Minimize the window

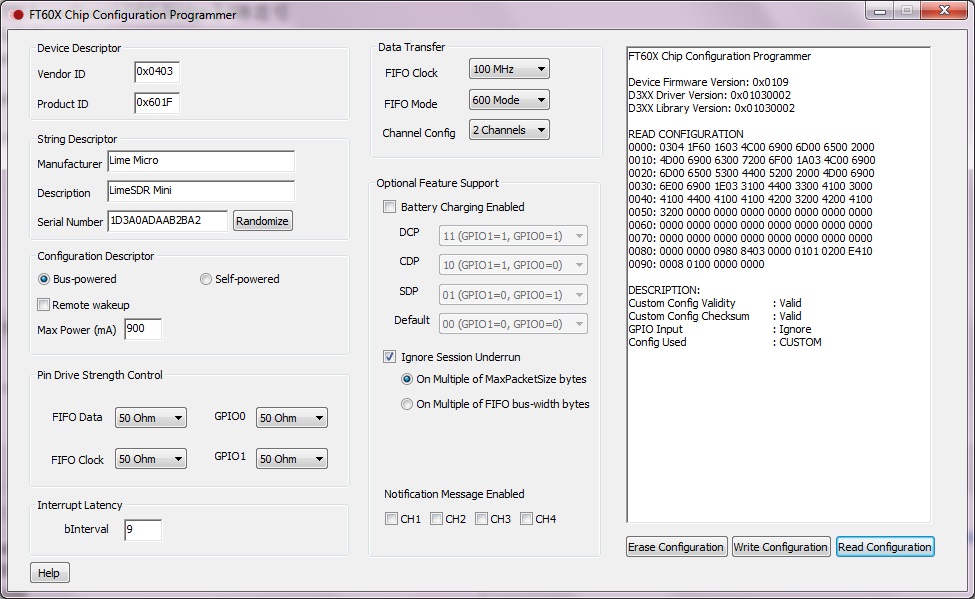[x=880, y=11]
